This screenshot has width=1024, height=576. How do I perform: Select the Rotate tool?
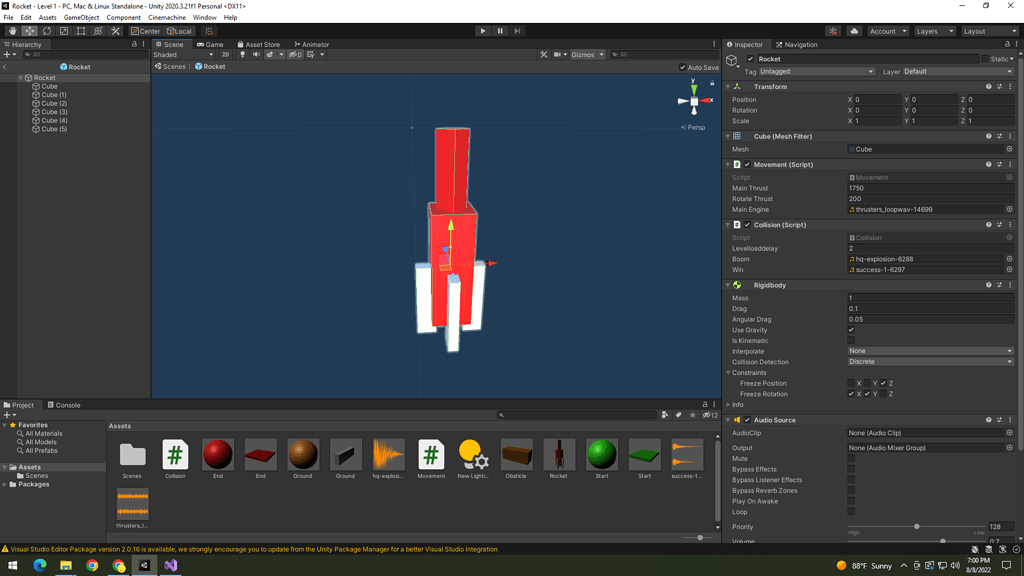47,31
